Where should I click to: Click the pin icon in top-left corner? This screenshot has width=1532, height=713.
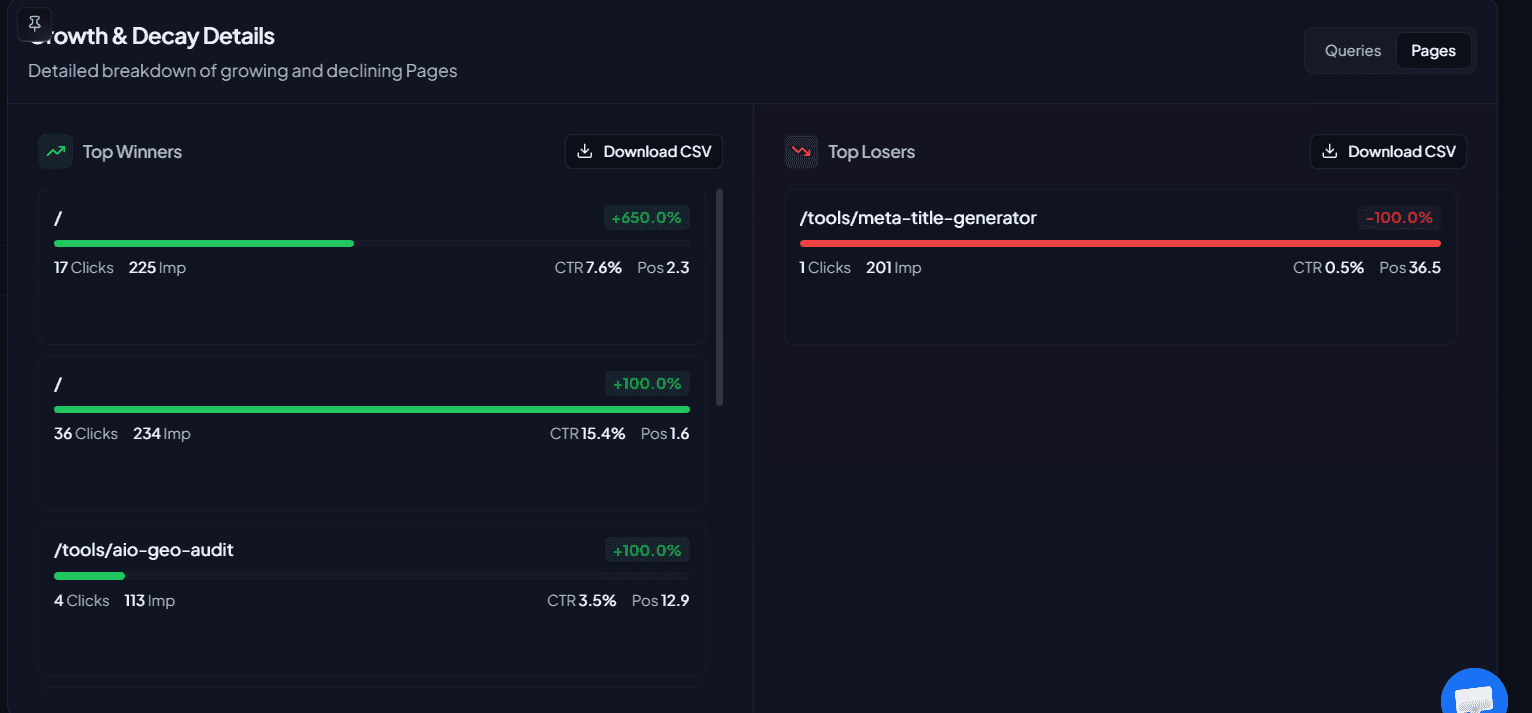[35, 24]
